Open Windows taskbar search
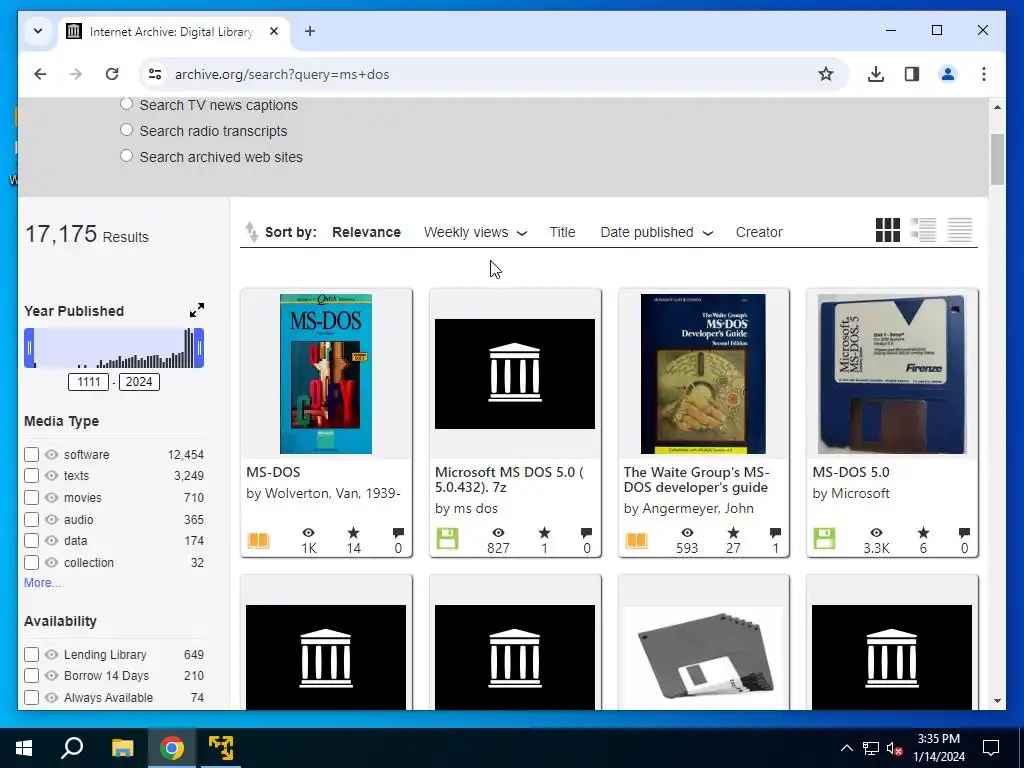 coord(72,748)
